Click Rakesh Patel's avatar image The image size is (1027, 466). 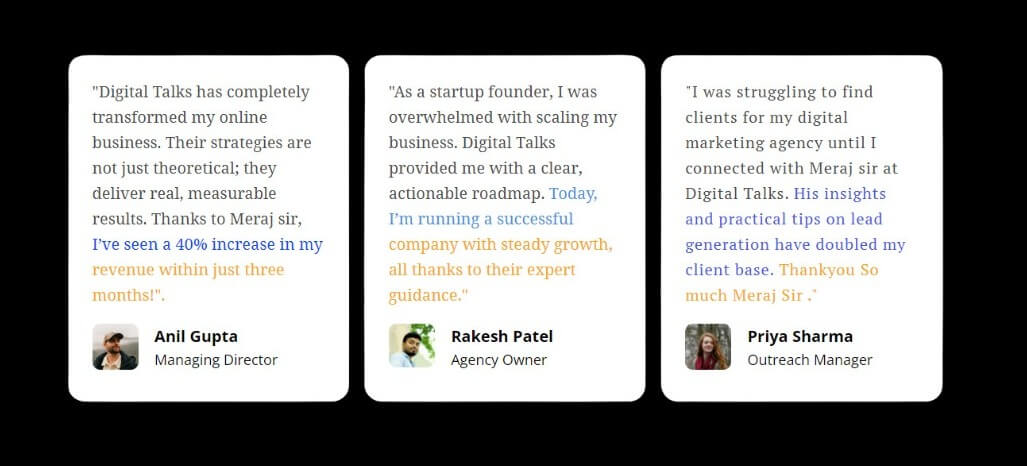411,347
